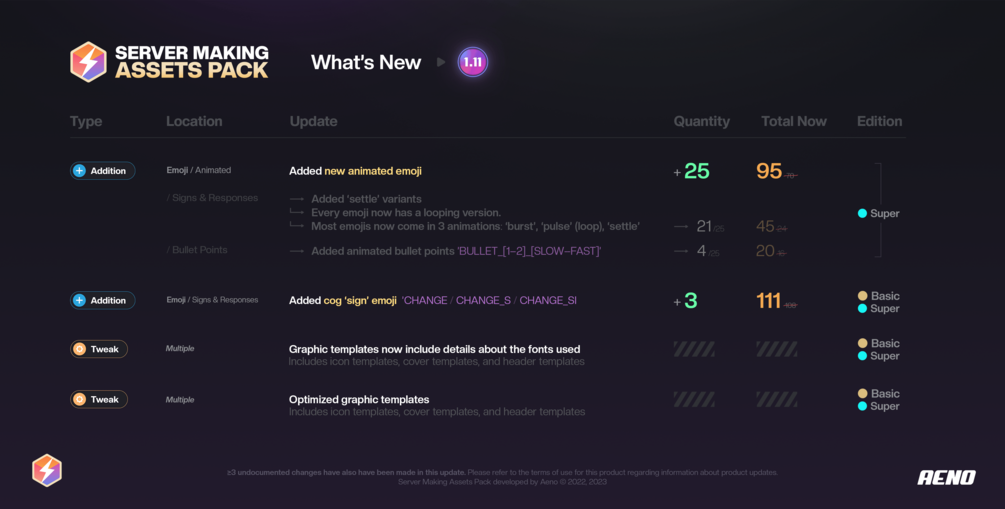Click the Total Now column header
Image resolution: width=1005 pixels, height=509 pixels.
[793, 121]
